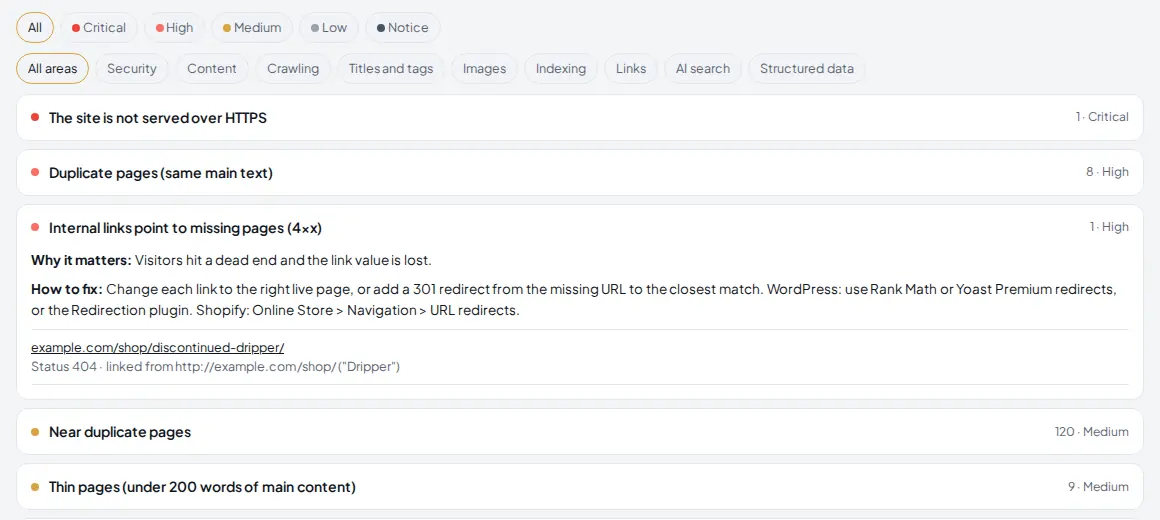
Task: Filter issues by Low severity
Action: (328, 27)
